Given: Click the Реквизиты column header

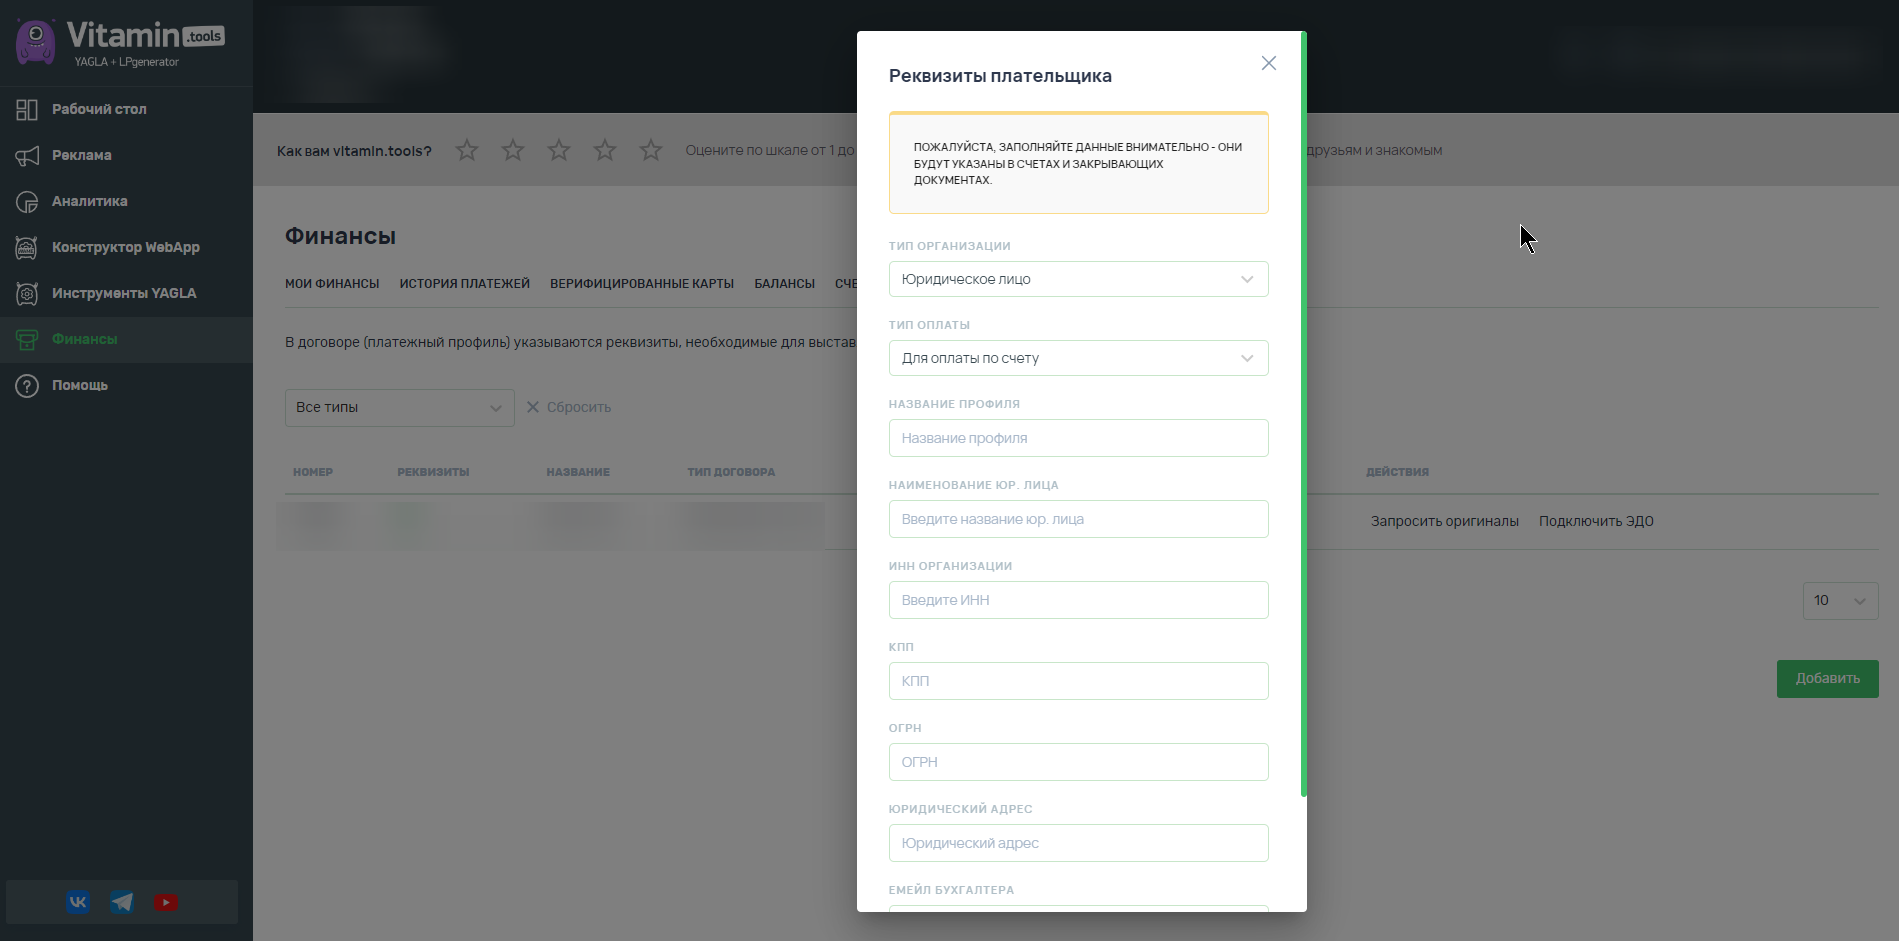Looking at the screenshot, I should point(433,472).
